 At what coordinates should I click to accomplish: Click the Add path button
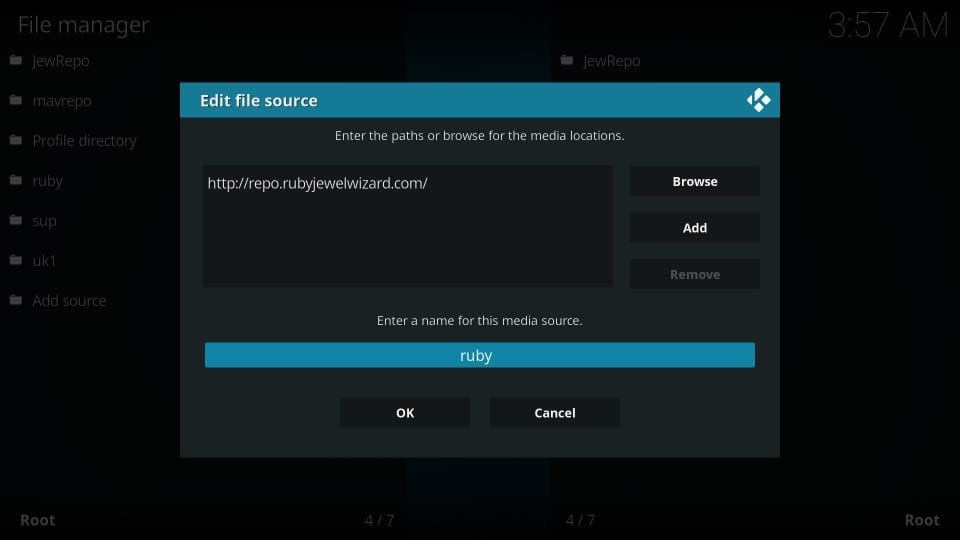point(695,228)
